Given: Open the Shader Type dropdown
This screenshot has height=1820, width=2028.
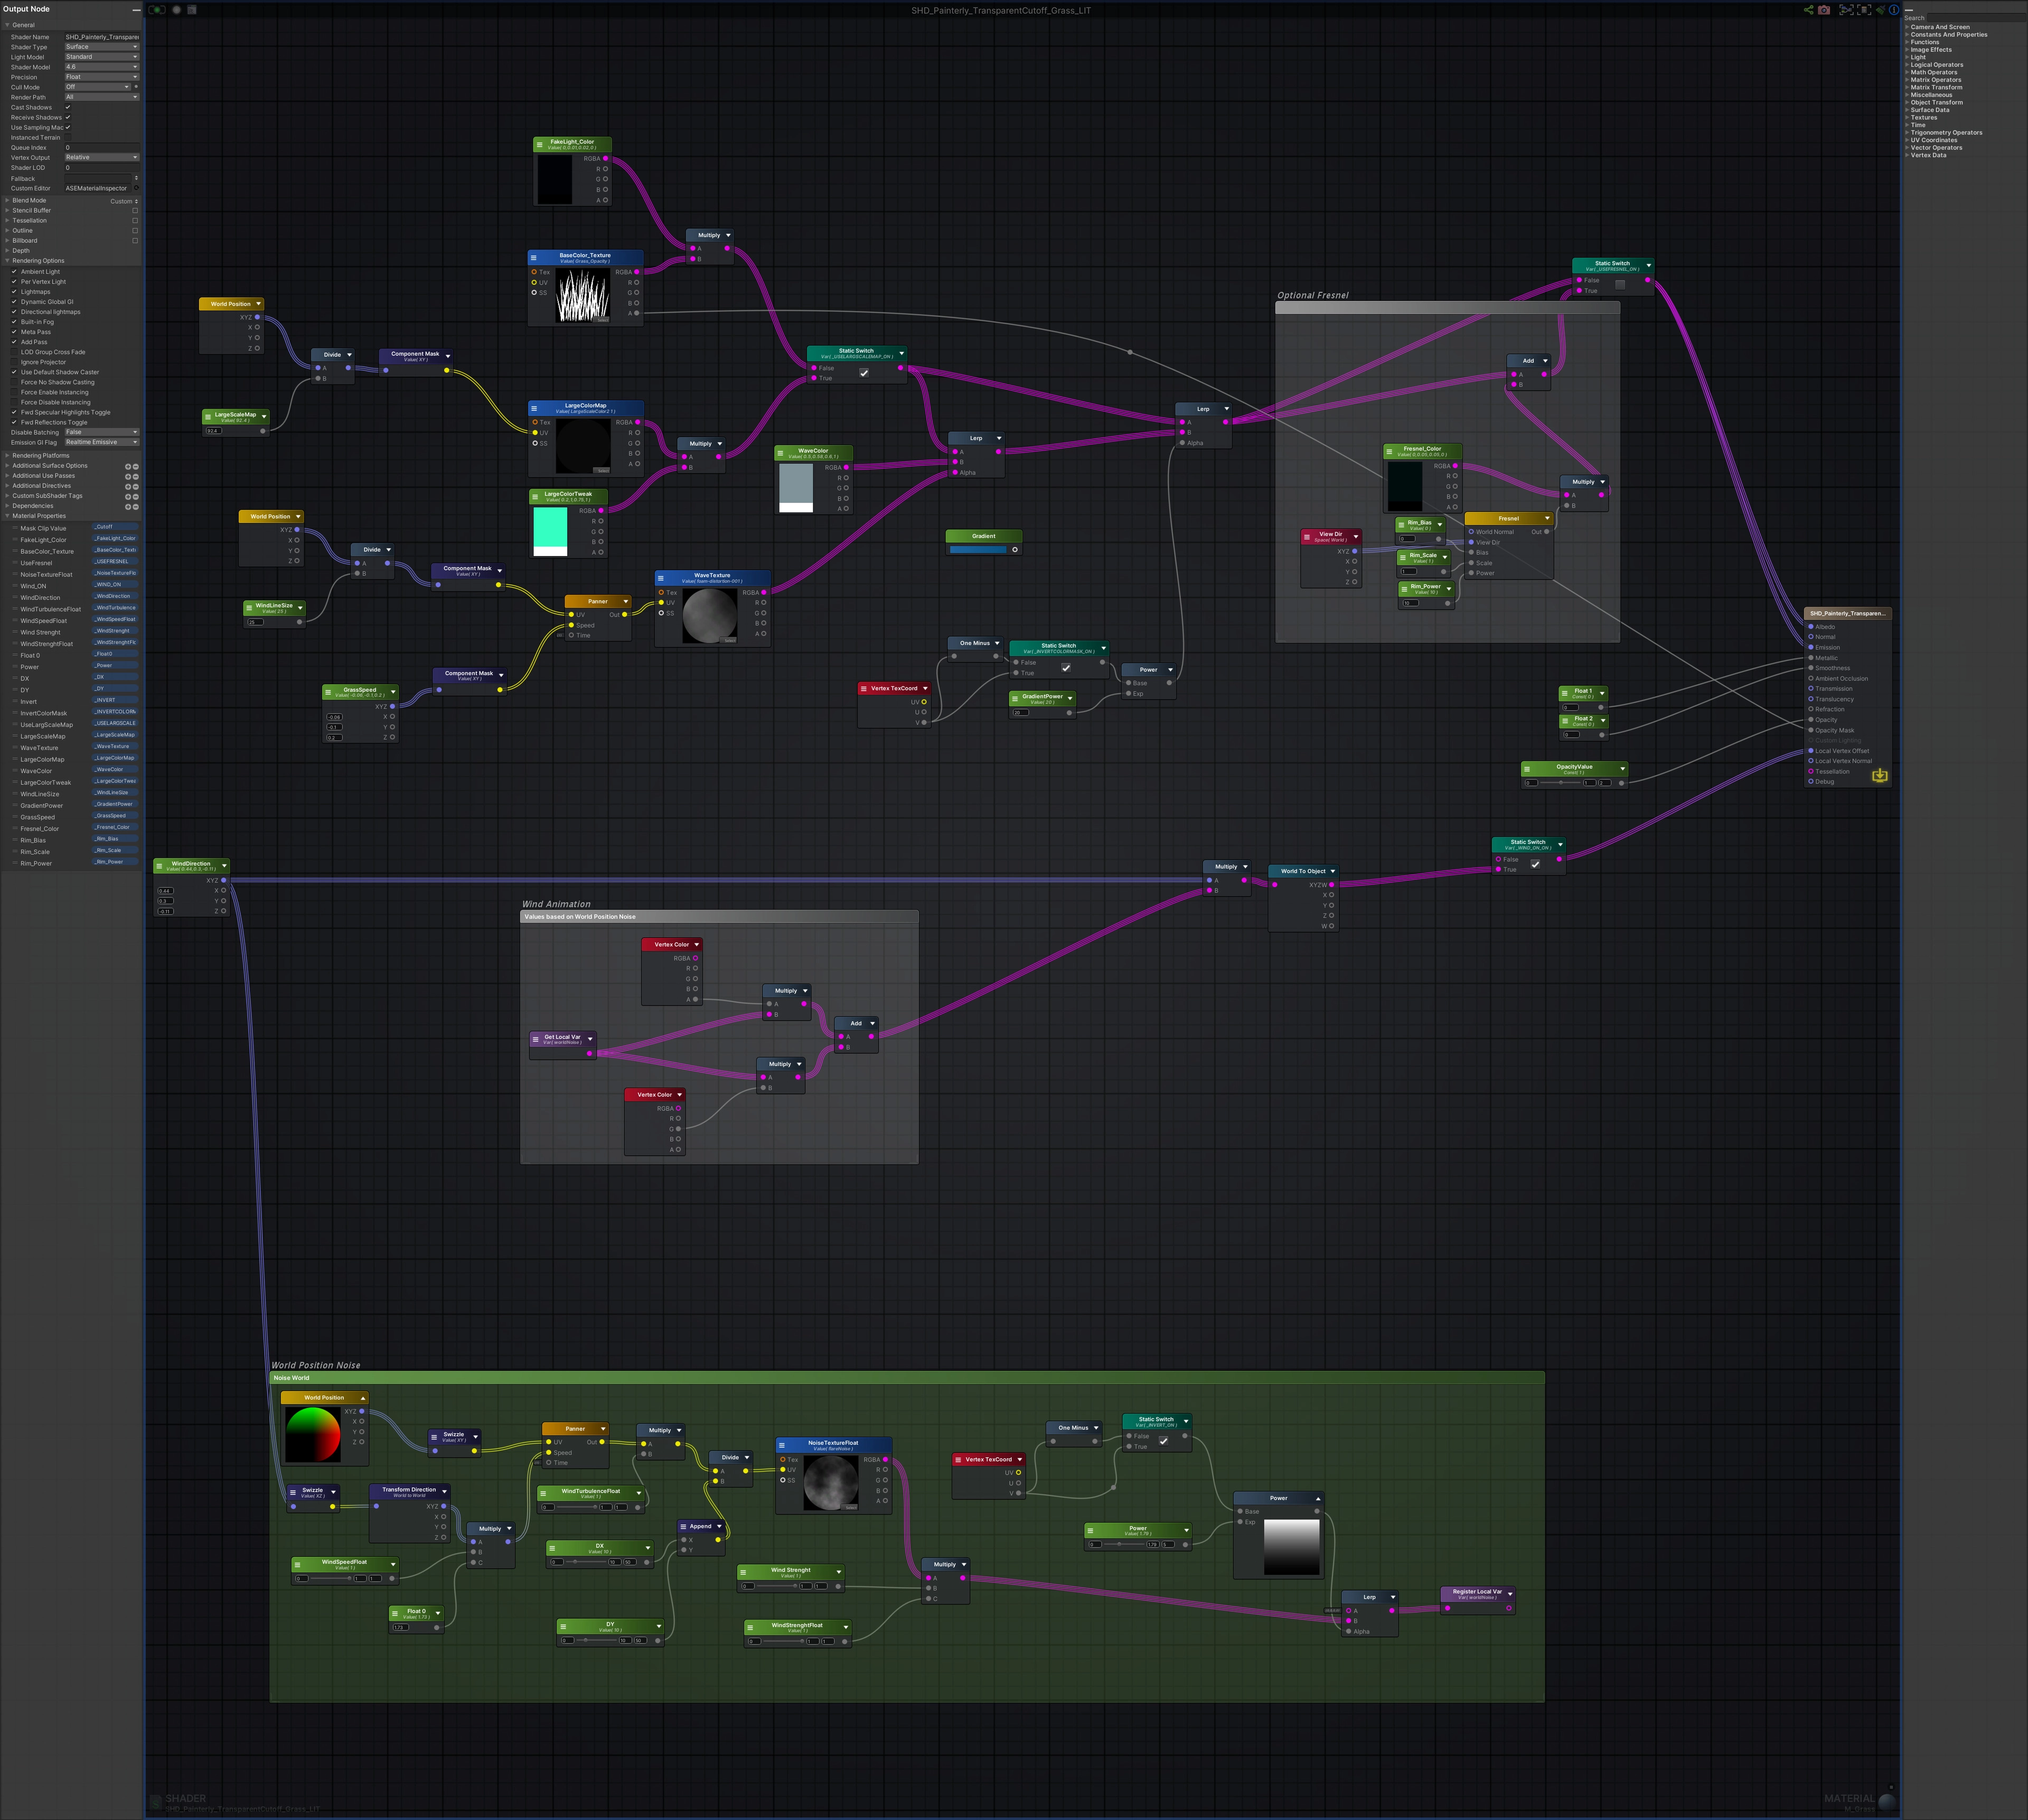Looking at the screenshot, I should tap(101, 47).
